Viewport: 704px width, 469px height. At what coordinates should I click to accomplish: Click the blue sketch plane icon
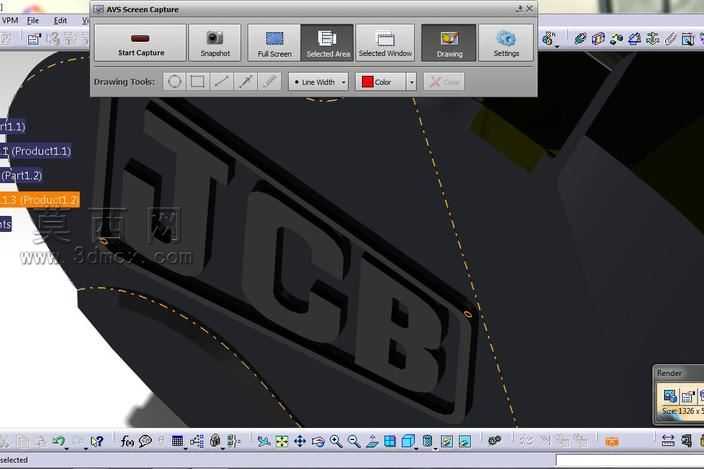click(x=634, y=39)
